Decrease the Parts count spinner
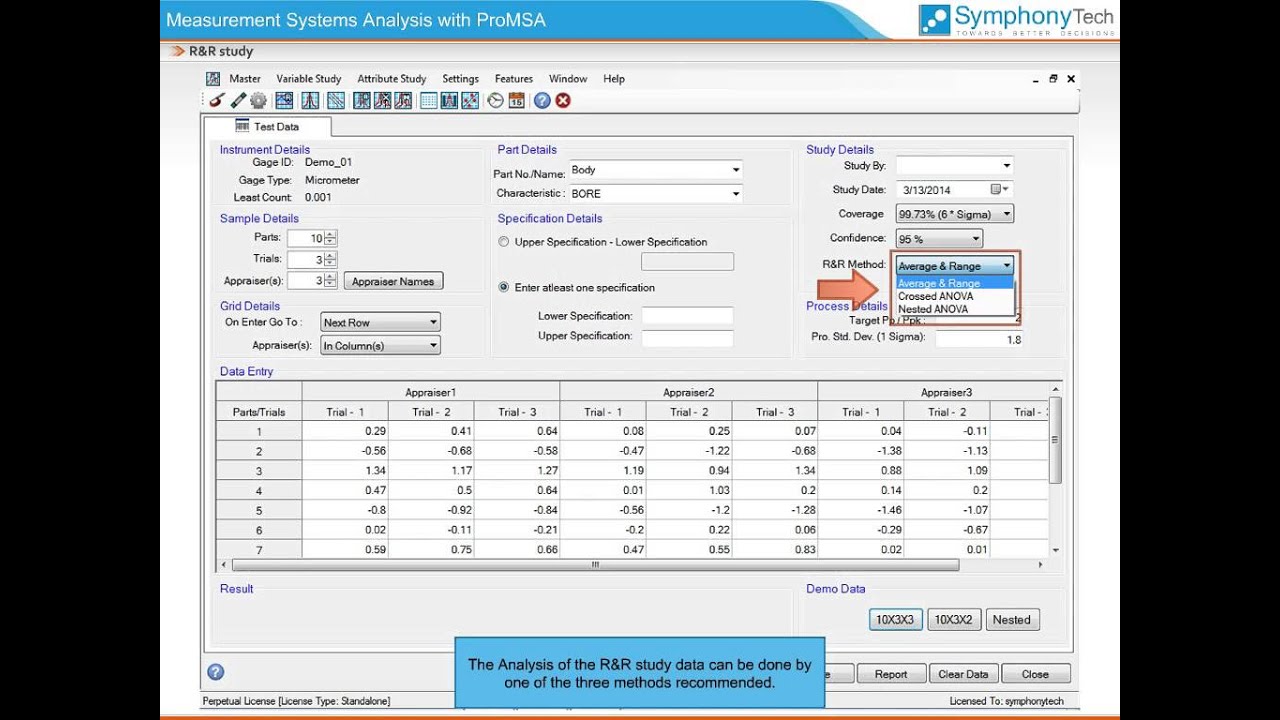Screen dimensions: 1280x720 [x=331, y=242]
